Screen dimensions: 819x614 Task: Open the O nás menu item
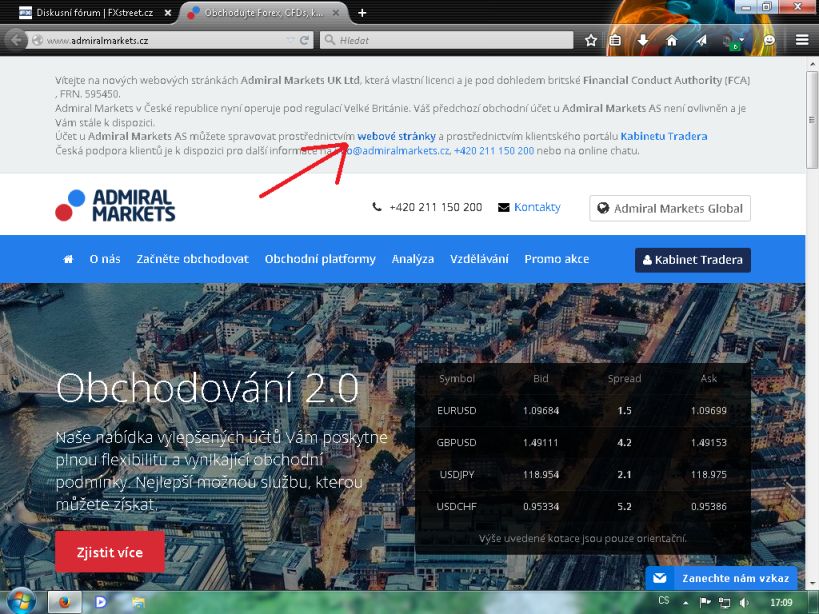(105, 259)
